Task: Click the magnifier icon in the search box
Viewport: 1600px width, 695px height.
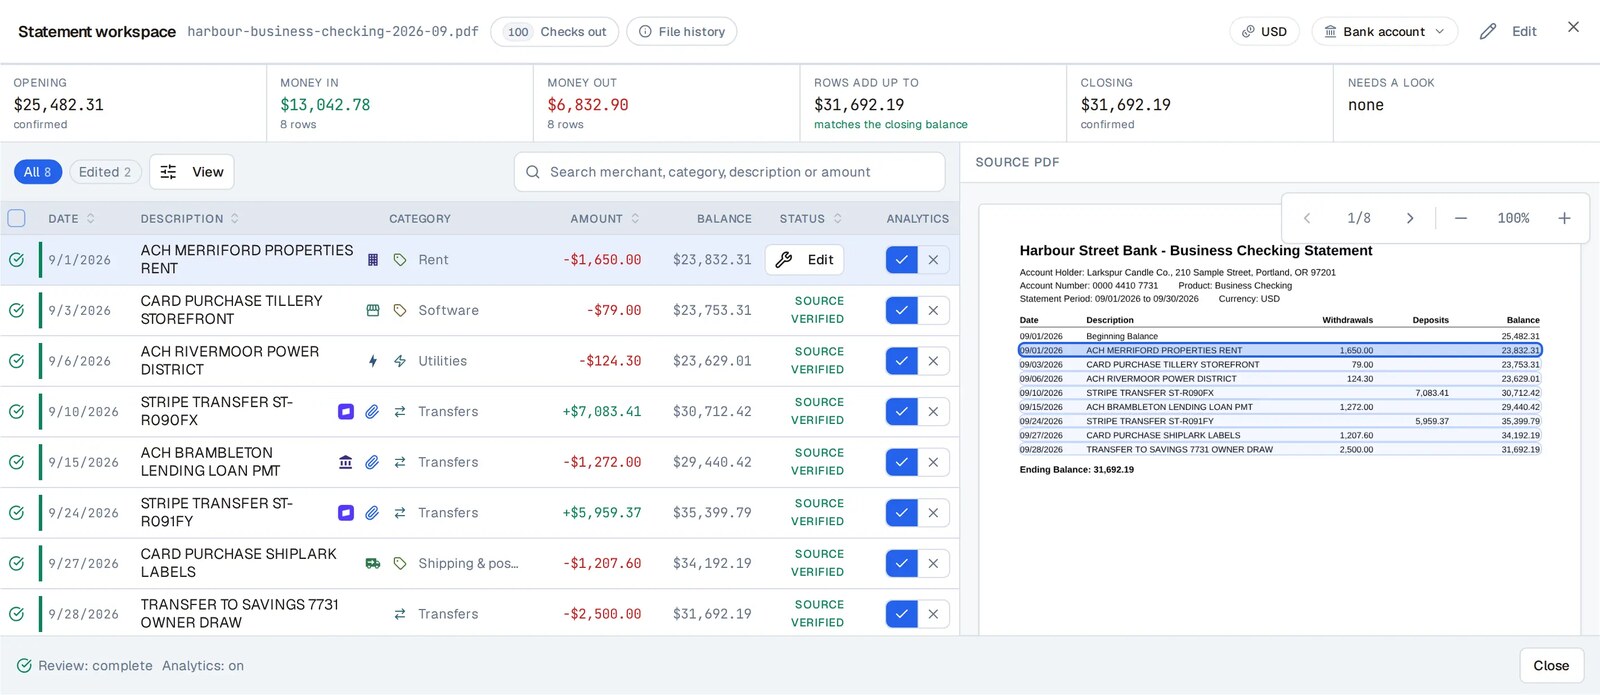Action: pyautogui.click(x=533, y=172)
